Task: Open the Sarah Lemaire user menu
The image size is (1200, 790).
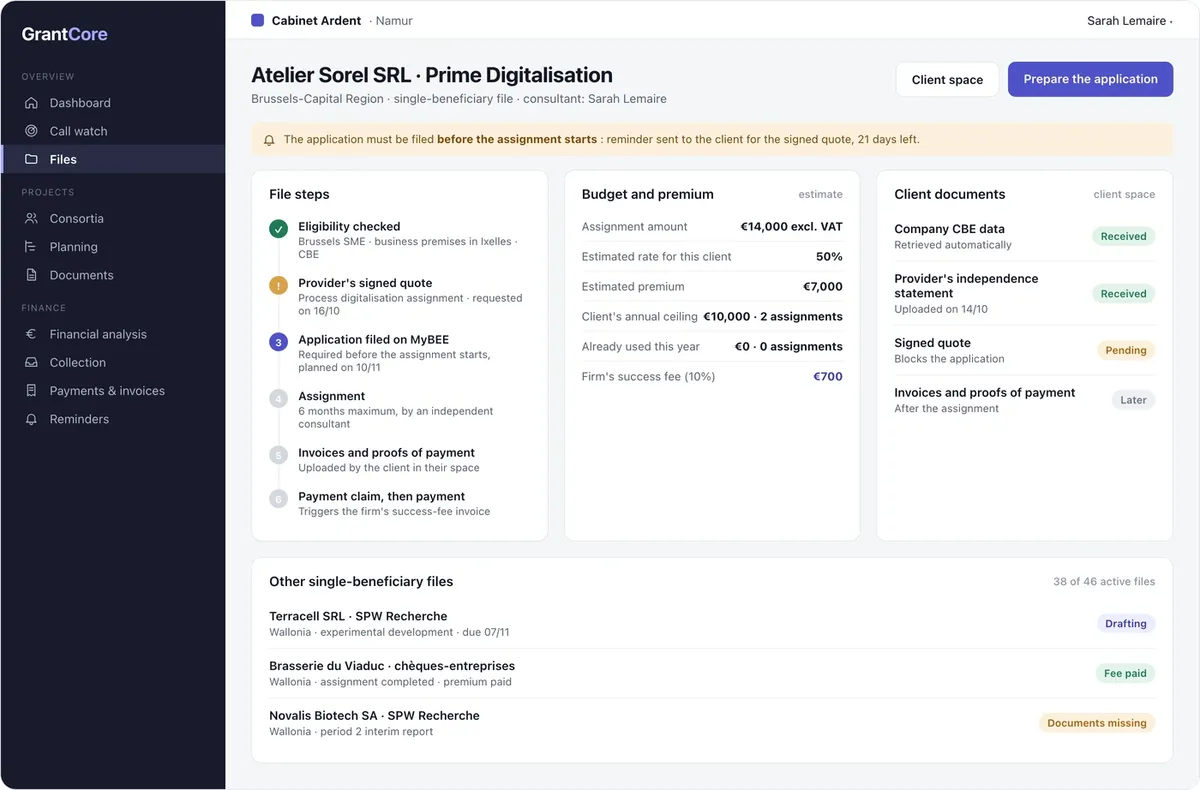Action: 1129,21
